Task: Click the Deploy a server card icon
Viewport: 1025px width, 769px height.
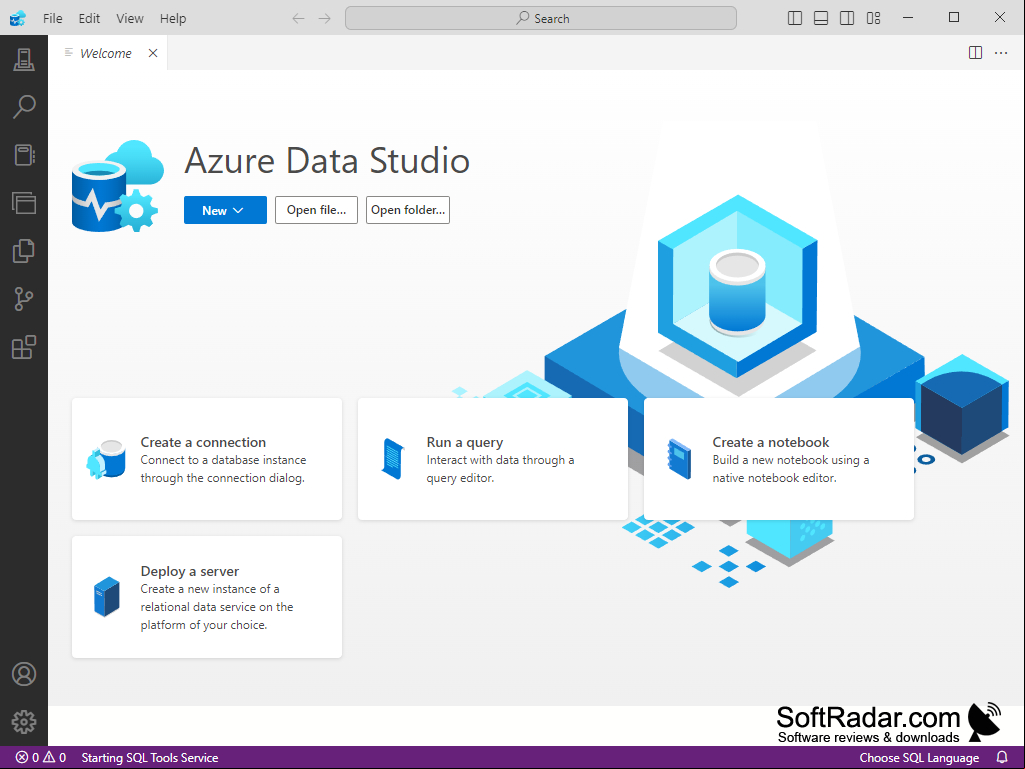Action: [x=107, y=596]
